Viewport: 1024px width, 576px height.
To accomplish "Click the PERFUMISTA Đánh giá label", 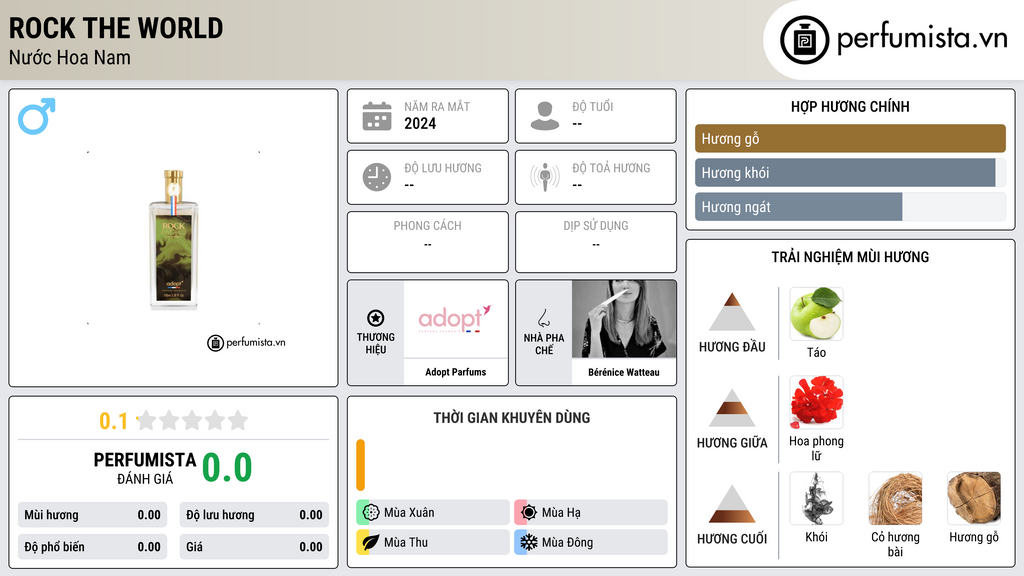I will [x=145, y=468].
